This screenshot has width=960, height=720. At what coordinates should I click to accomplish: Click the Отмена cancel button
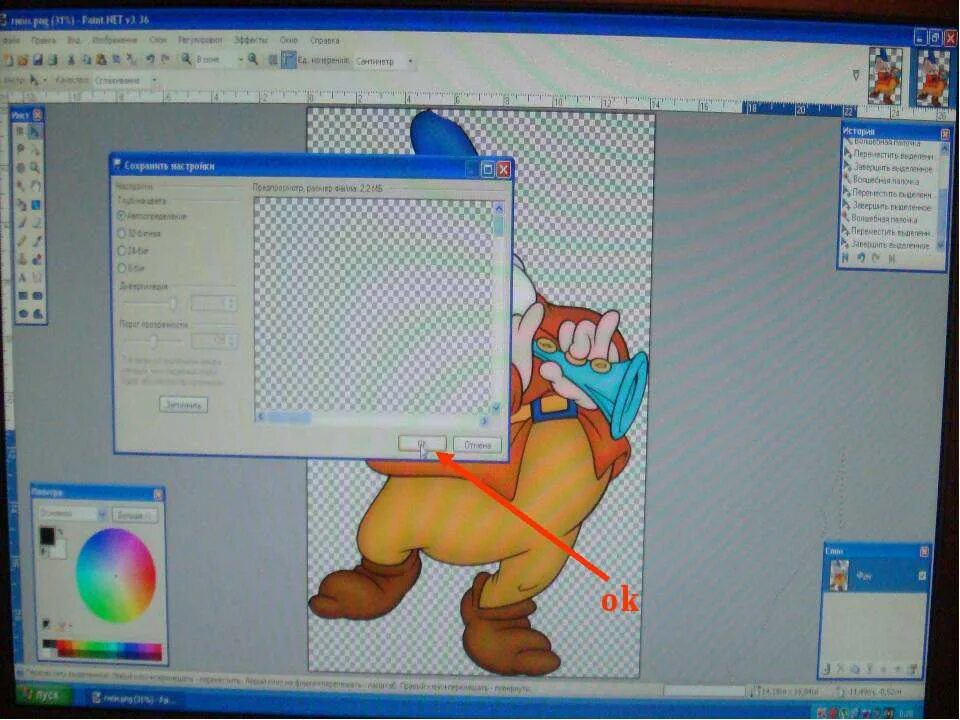tap(477, 445)
